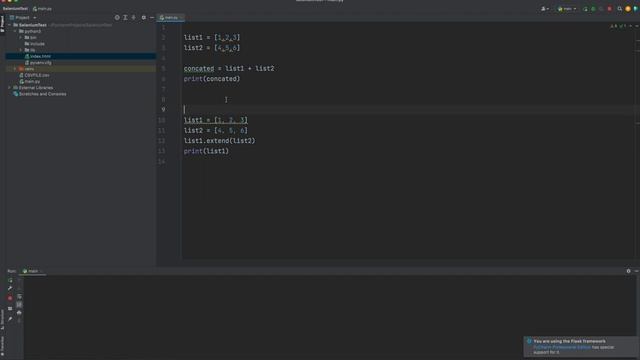Image resolution: width=640 pixels, height=360 pixels.
Task: Collapse the python3 folder
Action: click(16, 31)
